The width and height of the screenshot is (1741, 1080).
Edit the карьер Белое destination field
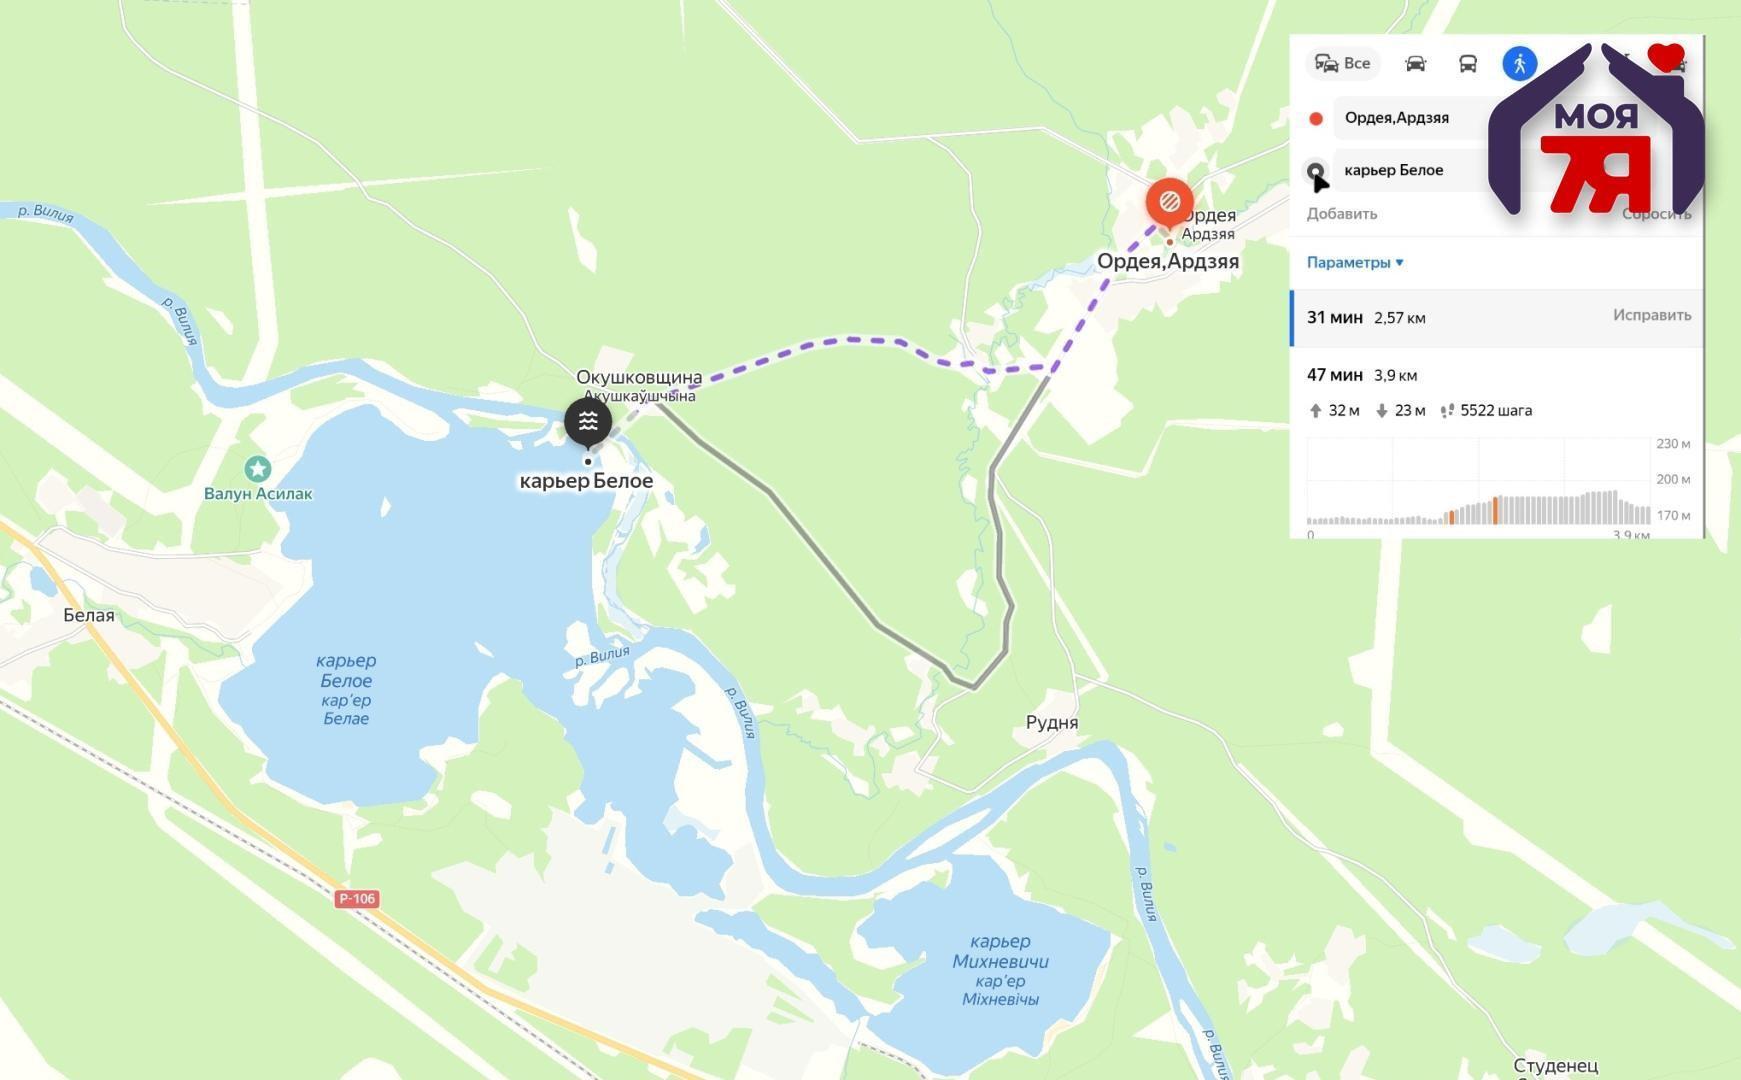[x=1420, y=170]
